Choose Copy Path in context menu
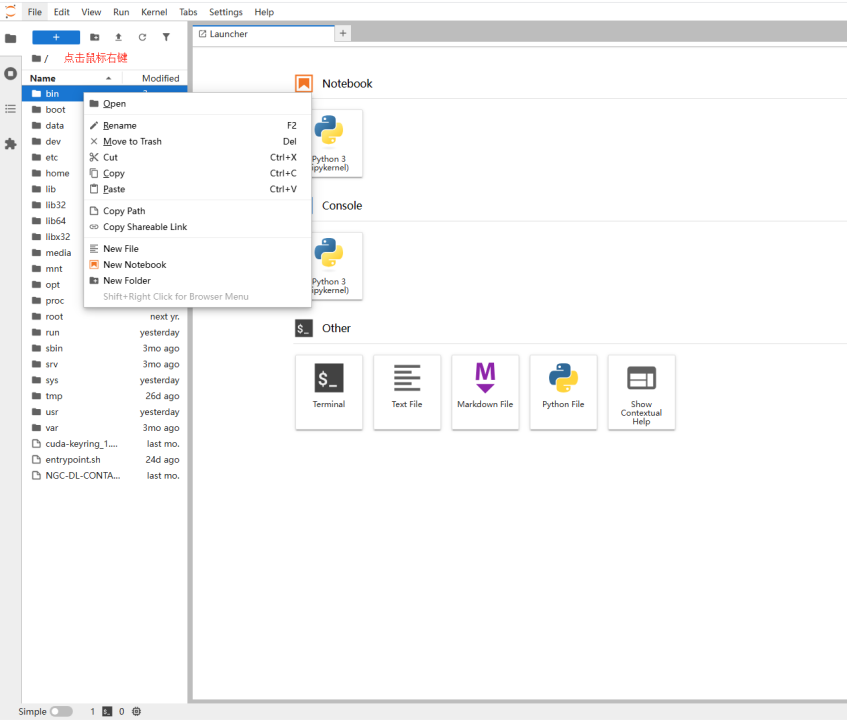847x720 pixels. coord(197,211)
